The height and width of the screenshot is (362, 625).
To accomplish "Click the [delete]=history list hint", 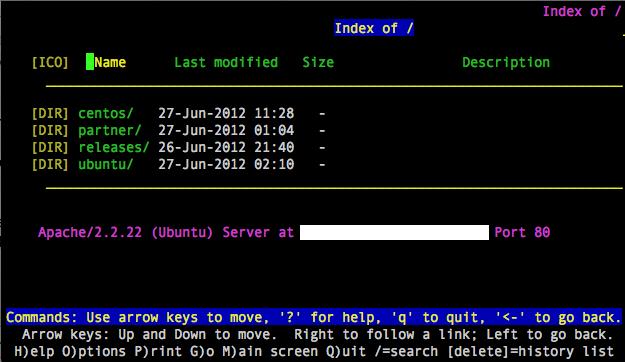I will (x=530, y=352).
